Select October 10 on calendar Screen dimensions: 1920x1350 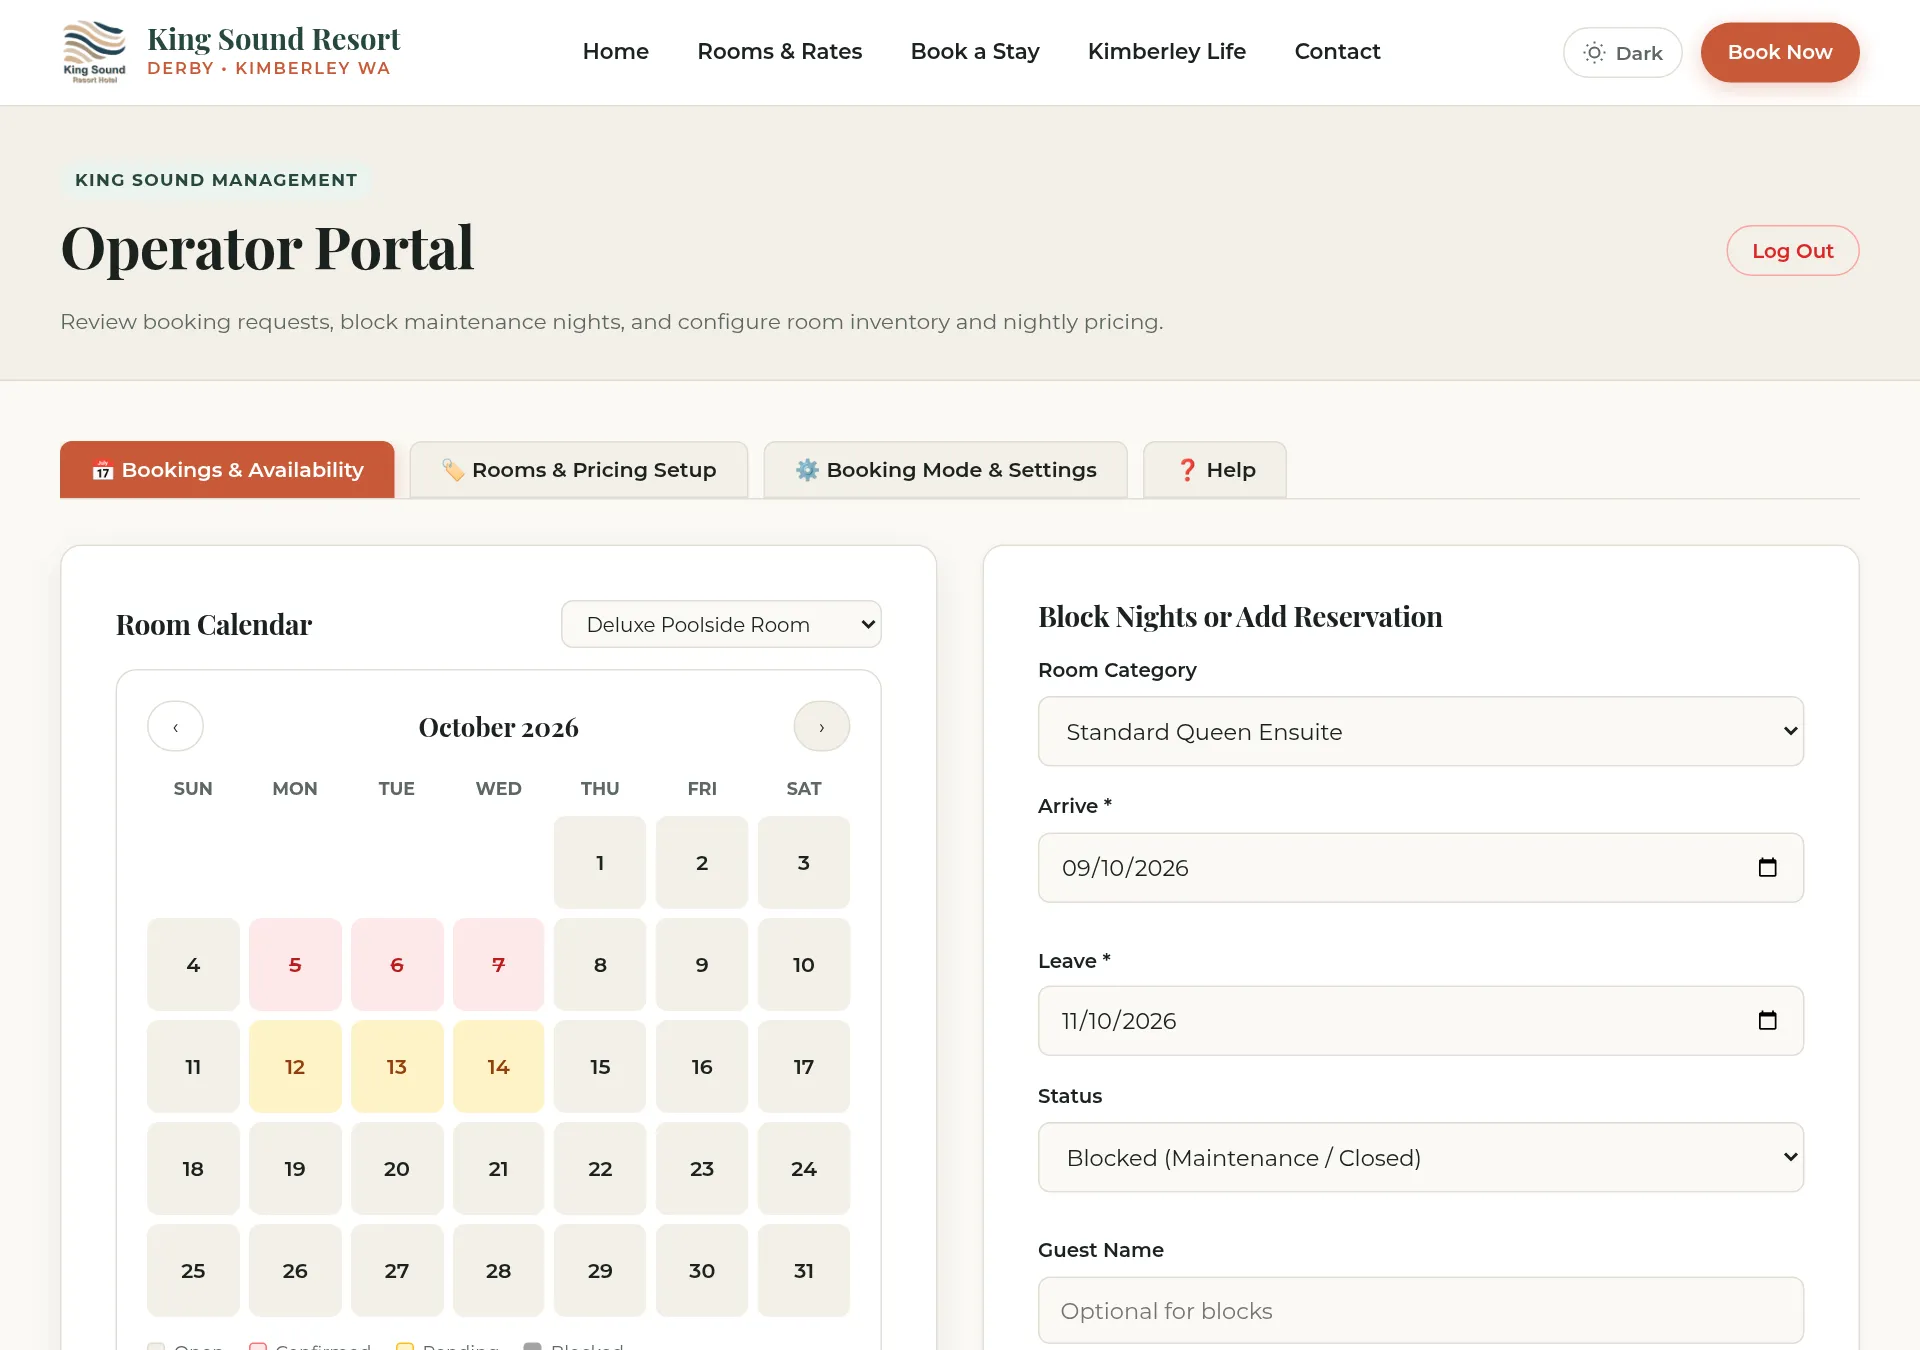click(803, 964)
